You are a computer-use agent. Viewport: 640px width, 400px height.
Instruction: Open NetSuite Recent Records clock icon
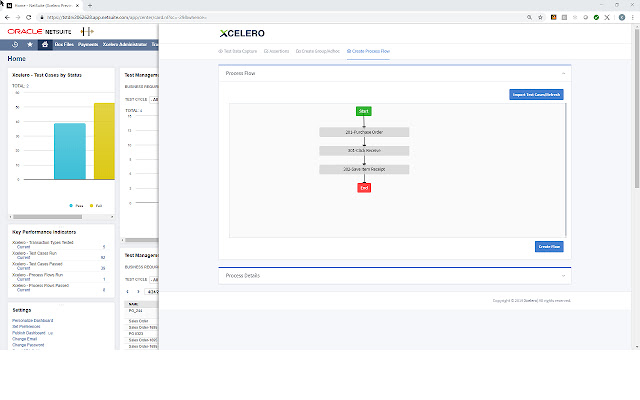tap(15, 44)
